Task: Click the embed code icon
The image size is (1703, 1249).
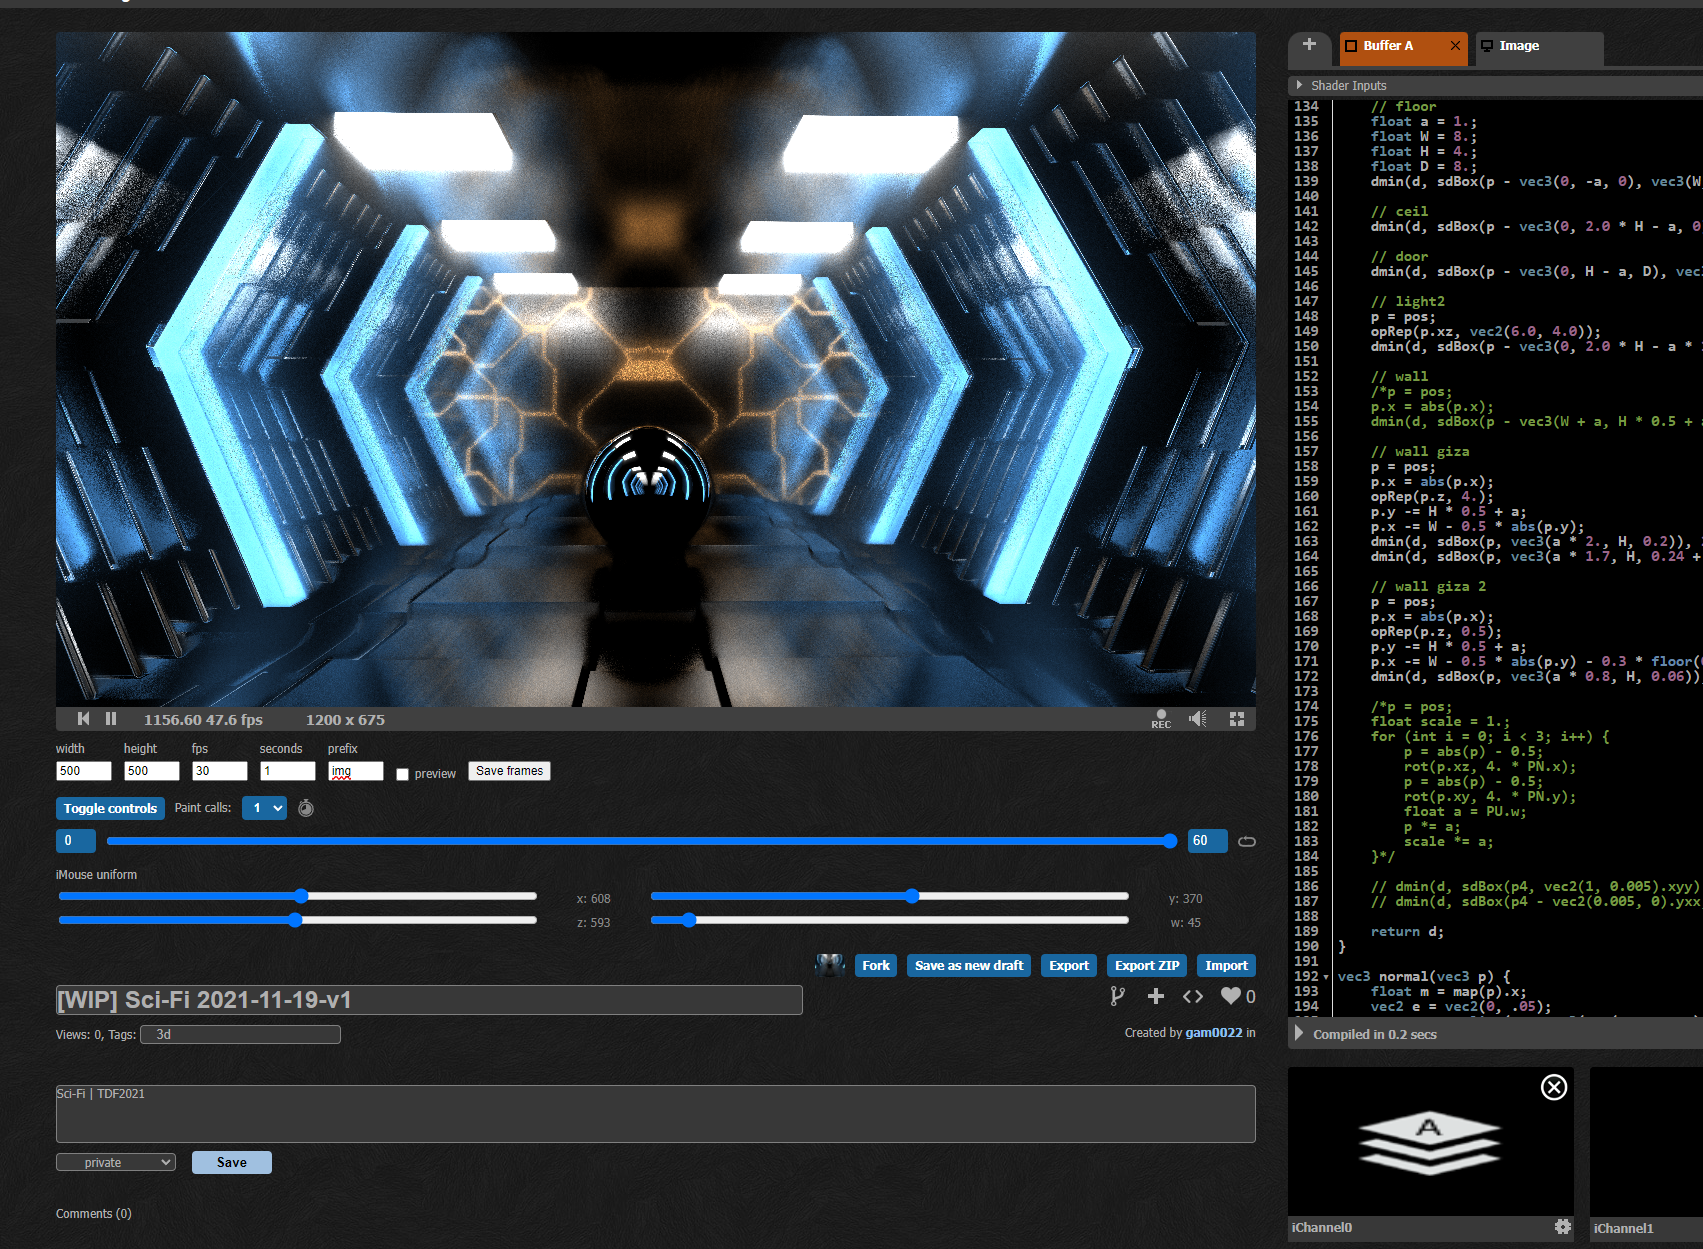Action: 1193,996
